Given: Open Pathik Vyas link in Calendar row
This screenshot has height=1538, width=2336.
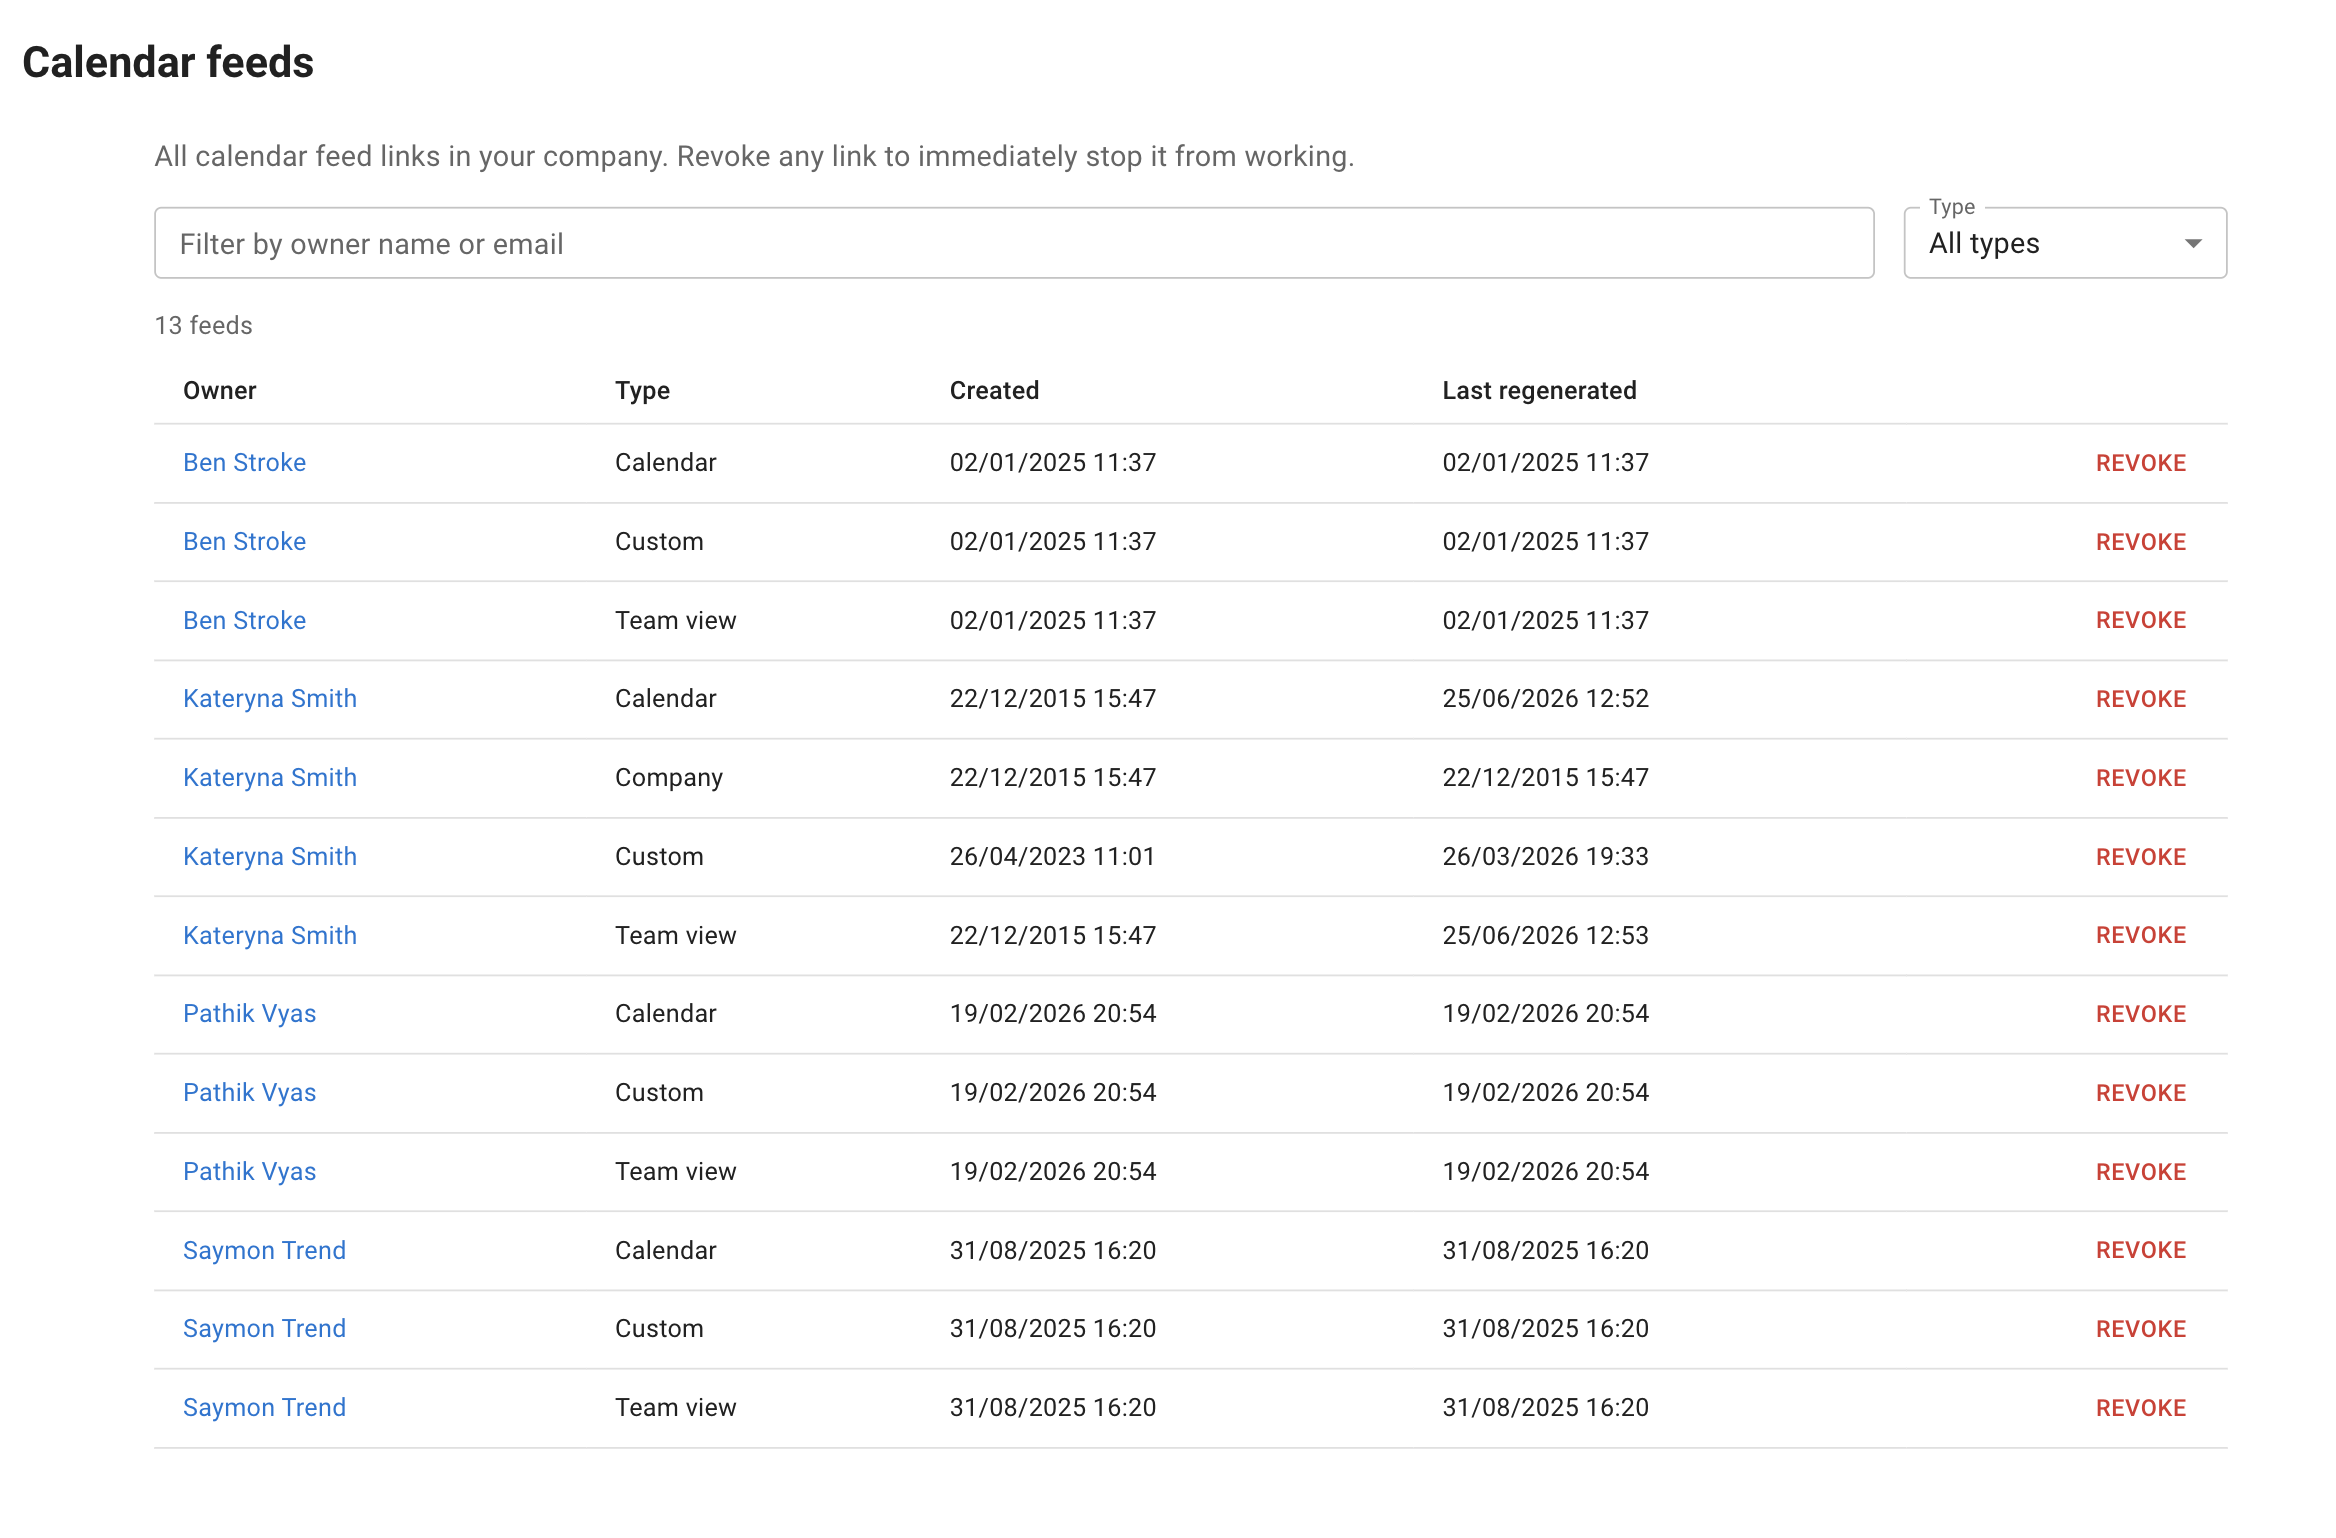Looking at the screenshot, I should [x=249, y=1013].
